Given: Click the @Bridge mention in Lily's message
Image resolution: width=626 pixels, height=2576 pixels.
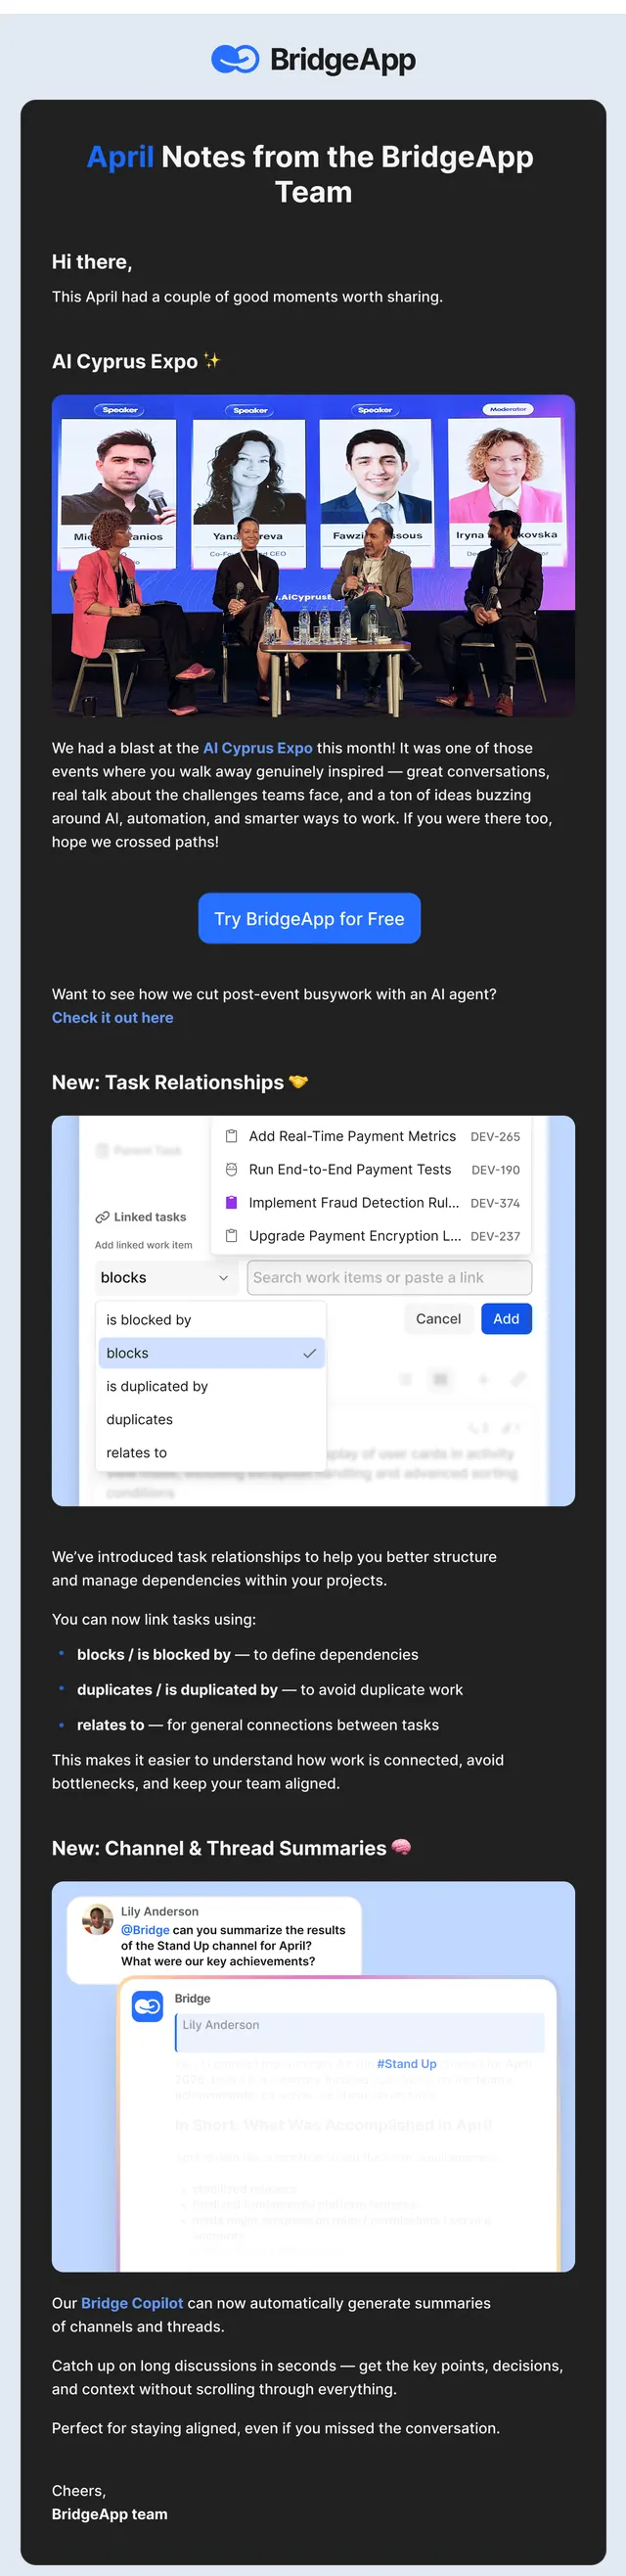Looking at the screenshot, I should point(145,1930).
